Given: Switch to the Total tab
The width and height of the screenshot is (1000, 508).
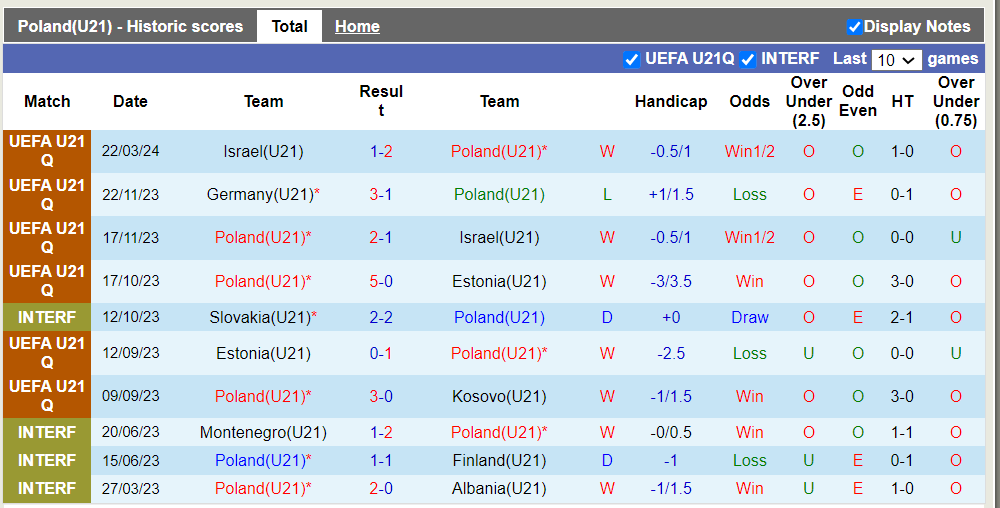Looking at the screenshot, I should (289, 26).
